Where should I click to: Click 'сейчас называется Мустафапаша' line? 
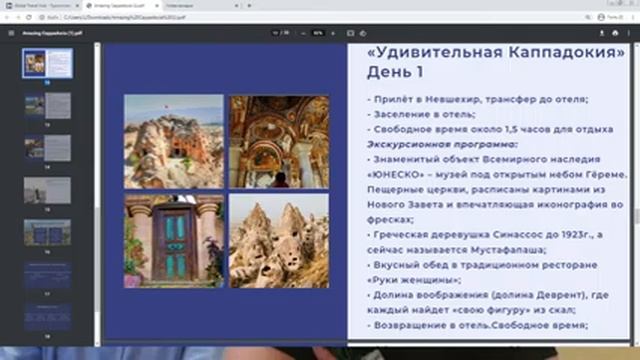pyautogui.click(x=457, y=250)
